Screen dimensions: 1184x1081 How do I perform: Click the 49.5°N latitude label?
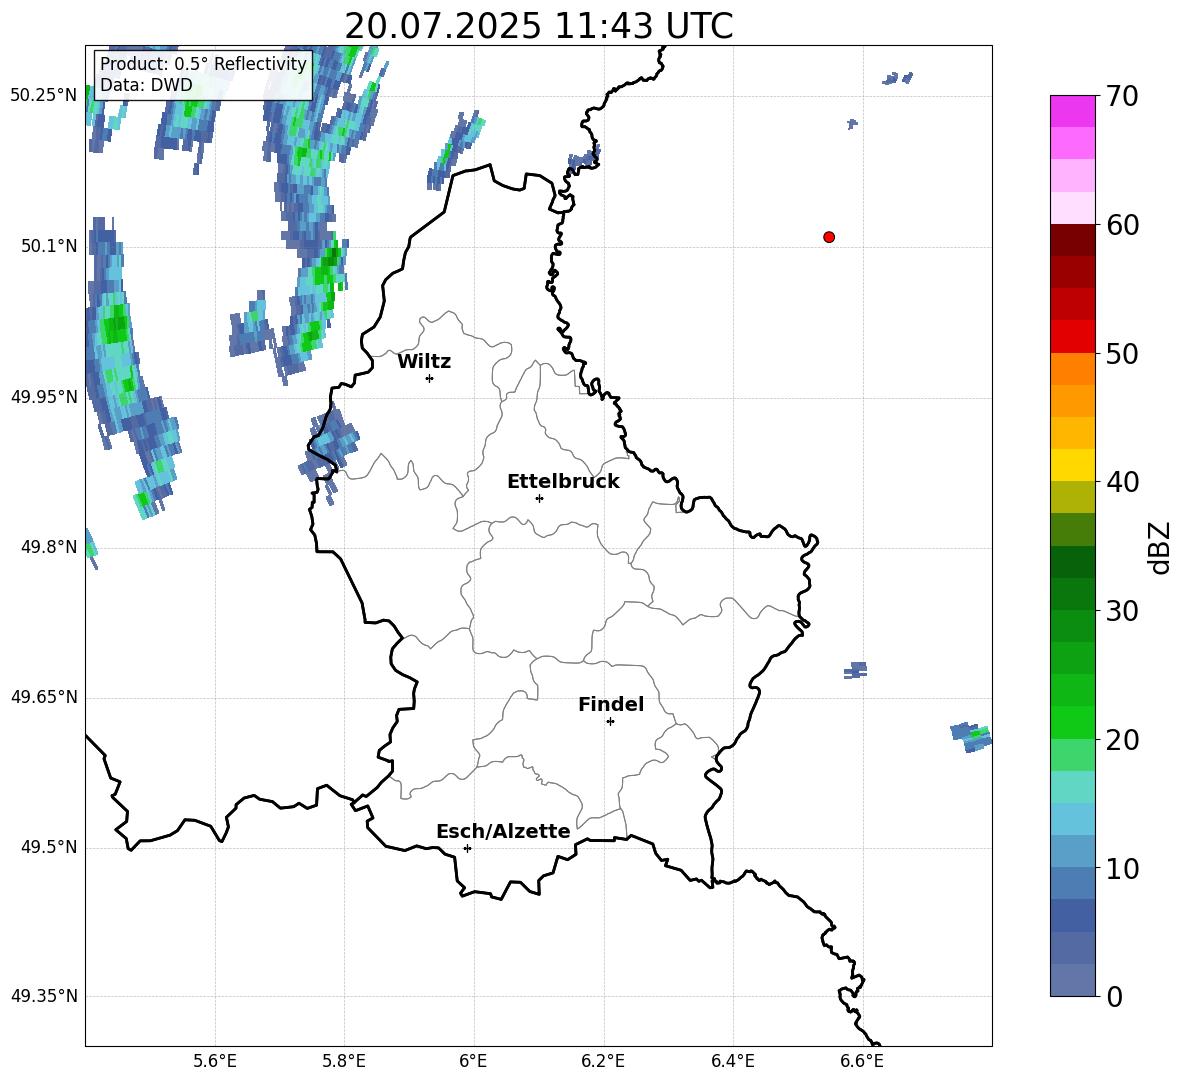point(49,847)
